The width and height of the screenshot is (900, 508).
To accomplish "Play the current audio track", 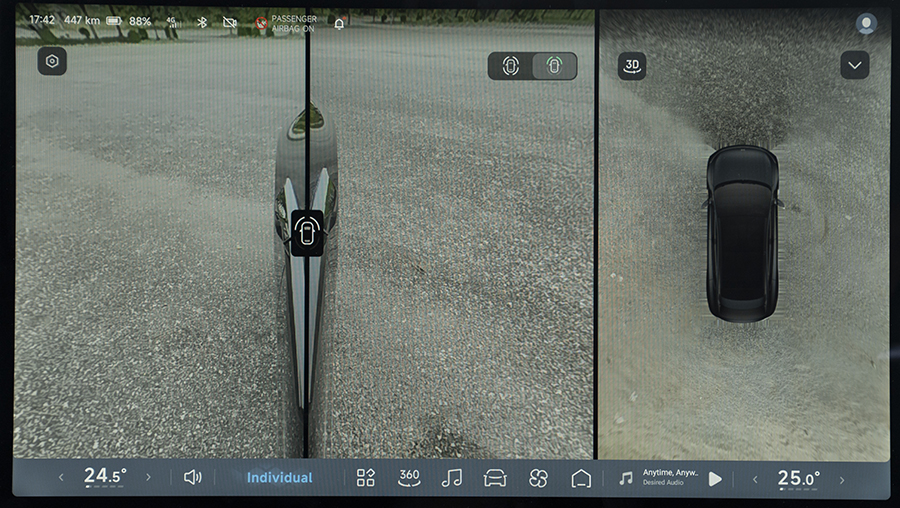I will pos(715,479).
